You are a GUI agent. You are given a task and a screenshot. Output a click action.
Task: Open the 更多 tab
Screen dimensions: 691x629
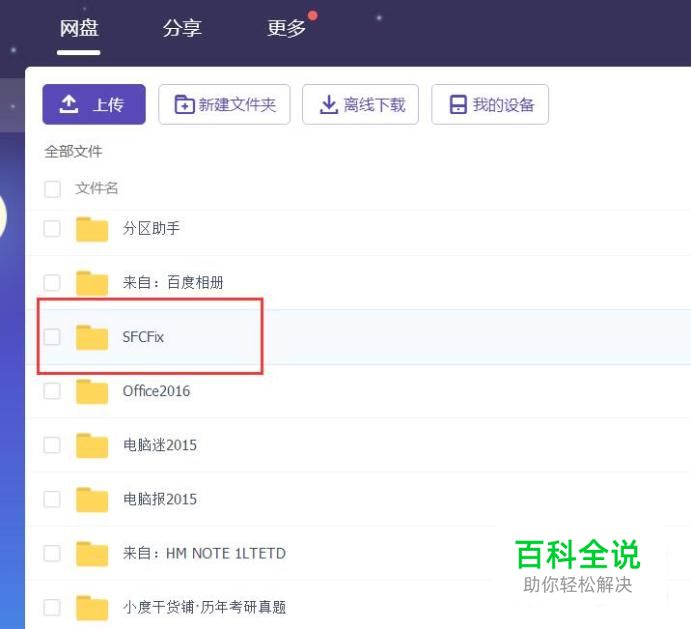(286, 29)
